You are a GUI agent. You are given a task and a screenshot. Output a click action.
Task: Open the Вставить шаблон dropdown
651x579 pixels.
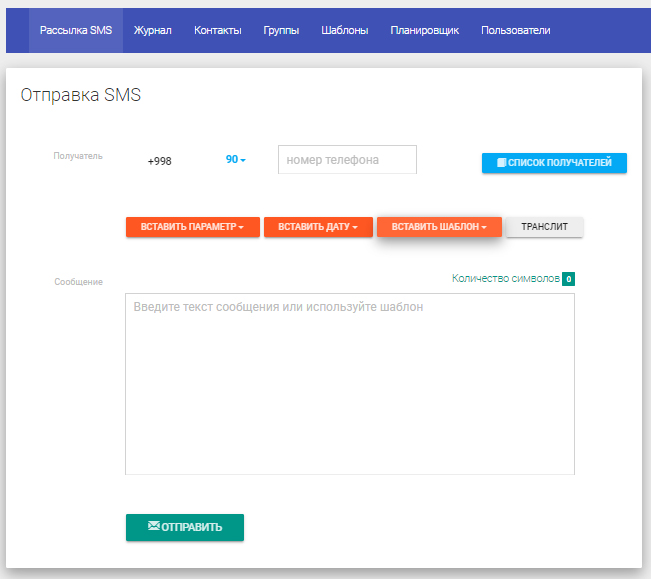coord(439,227)
